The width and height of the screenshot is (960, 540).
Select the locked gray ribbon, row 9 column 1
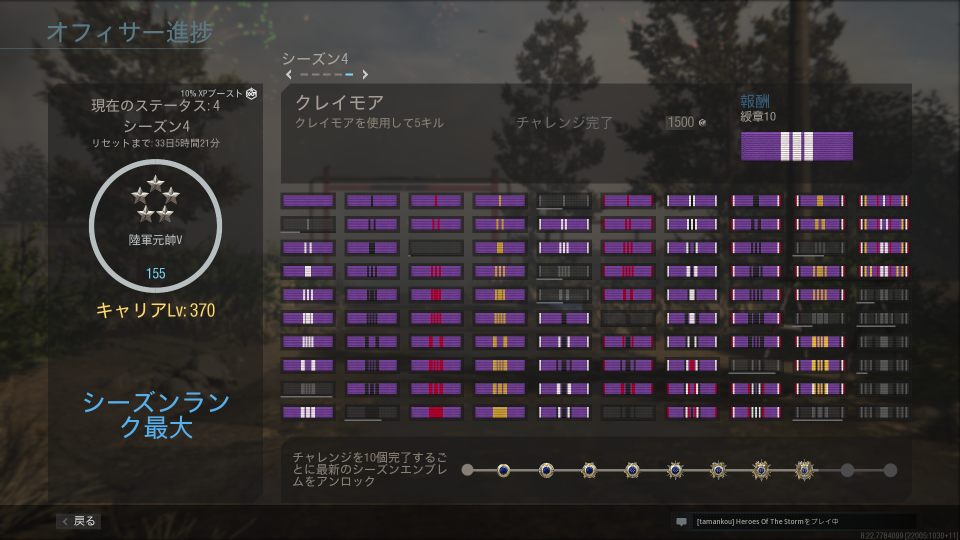coord(308,389)
